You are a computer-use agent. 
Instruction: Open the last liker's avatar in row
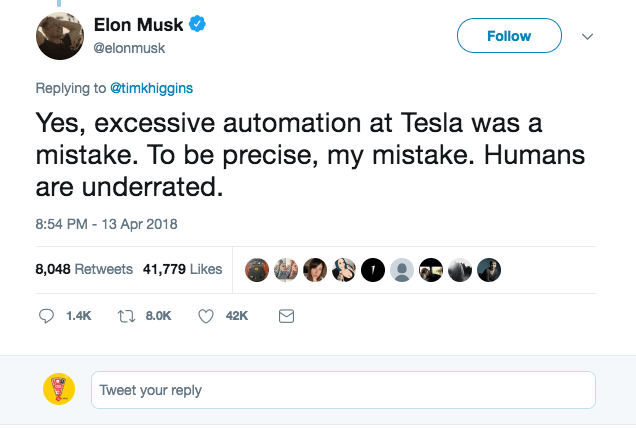click(489, 269)
